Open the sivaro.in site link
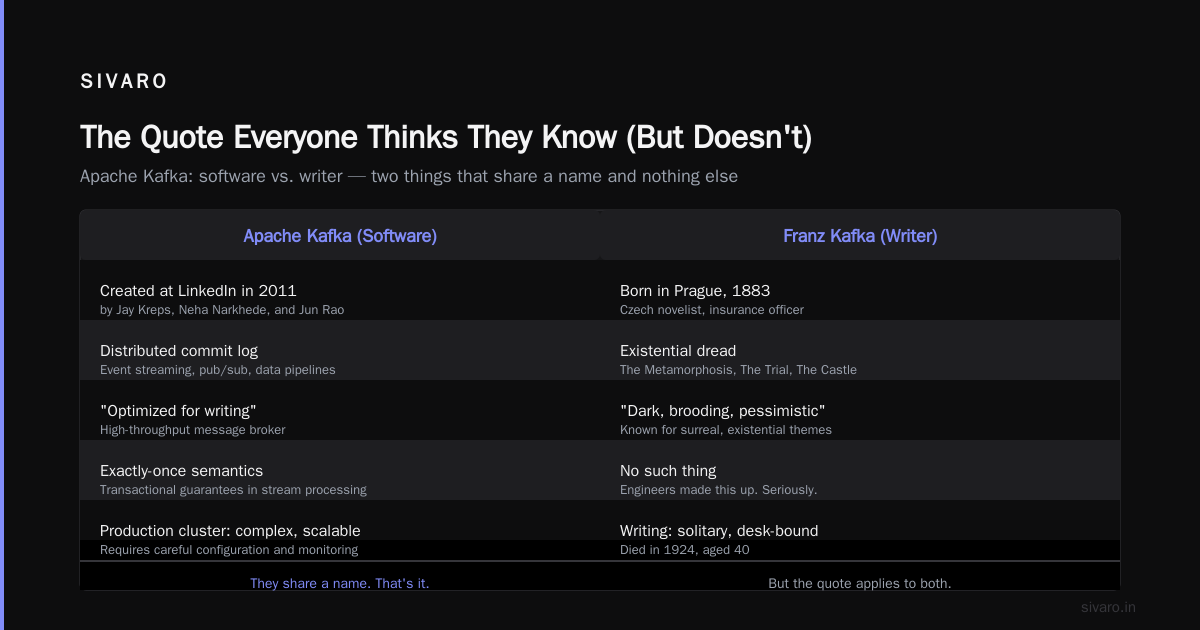1200x630 pixels. (x=1109, y=607)
